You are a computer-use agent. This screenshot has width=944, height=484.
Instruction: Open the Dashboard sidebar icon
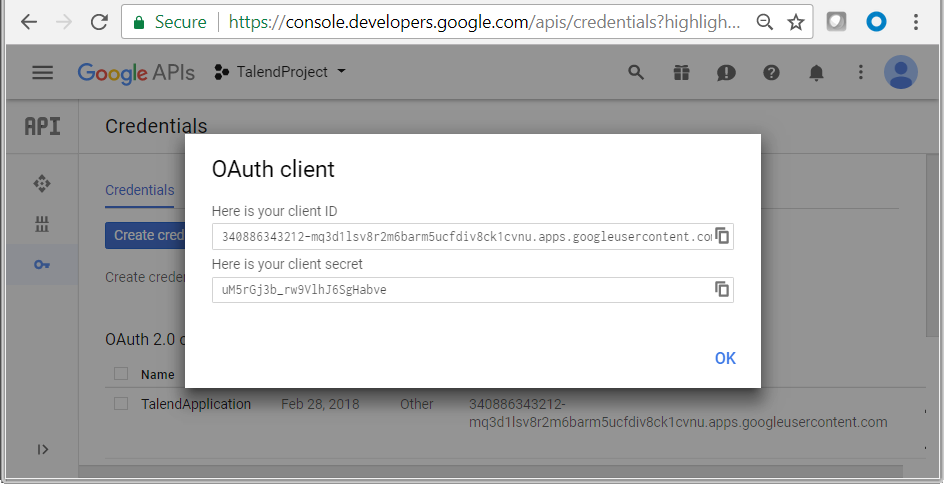(x=42, y=183)
